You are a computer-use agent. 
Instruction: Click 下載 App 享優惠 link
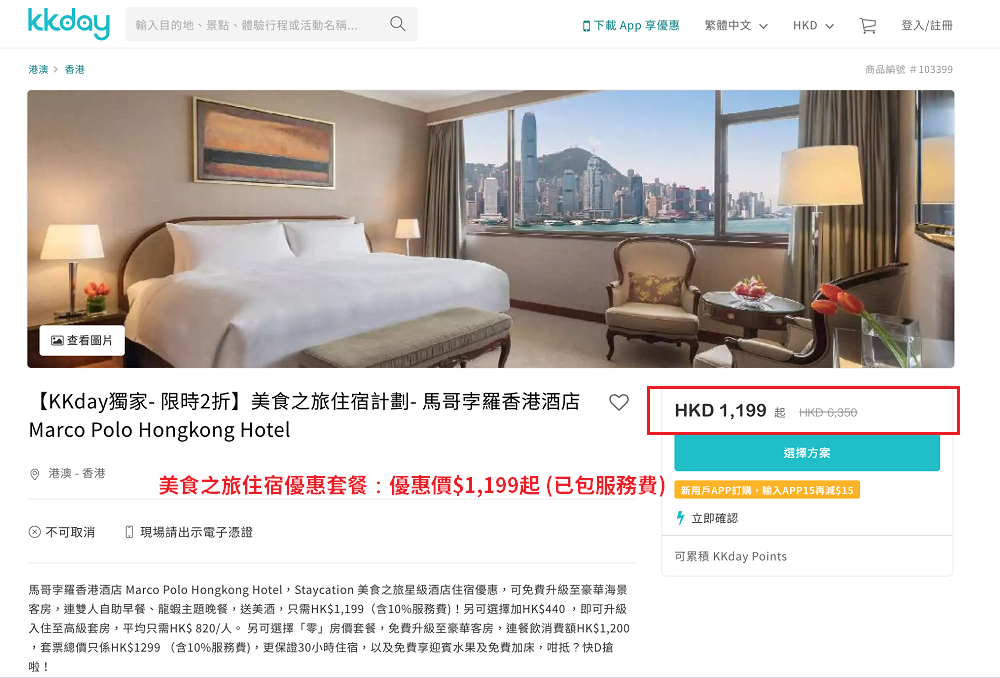[x=631, y=26]
